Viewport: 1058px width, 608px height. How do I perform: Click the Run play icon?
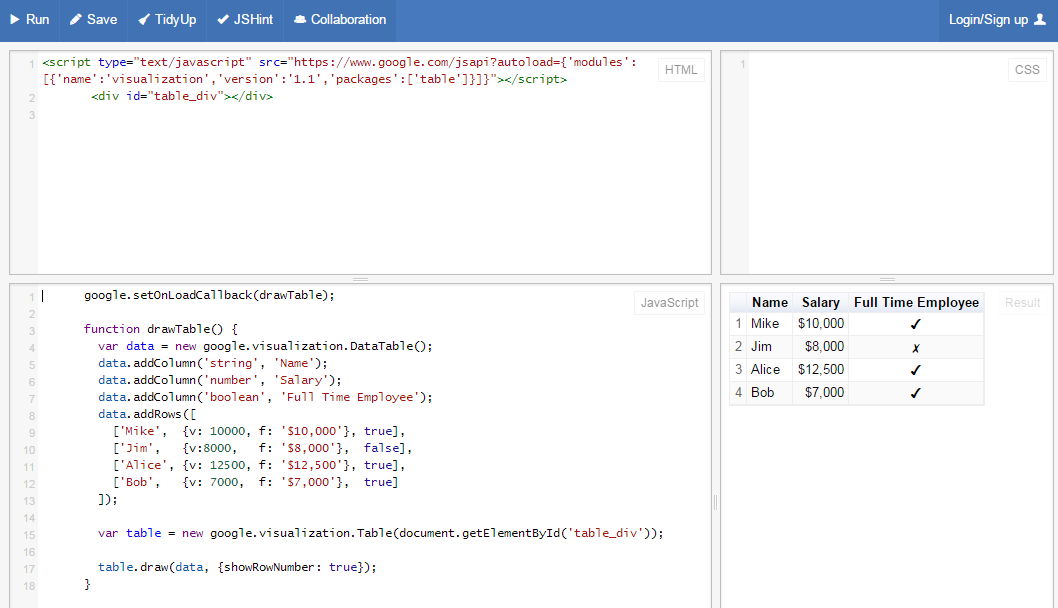click(15, 20)
